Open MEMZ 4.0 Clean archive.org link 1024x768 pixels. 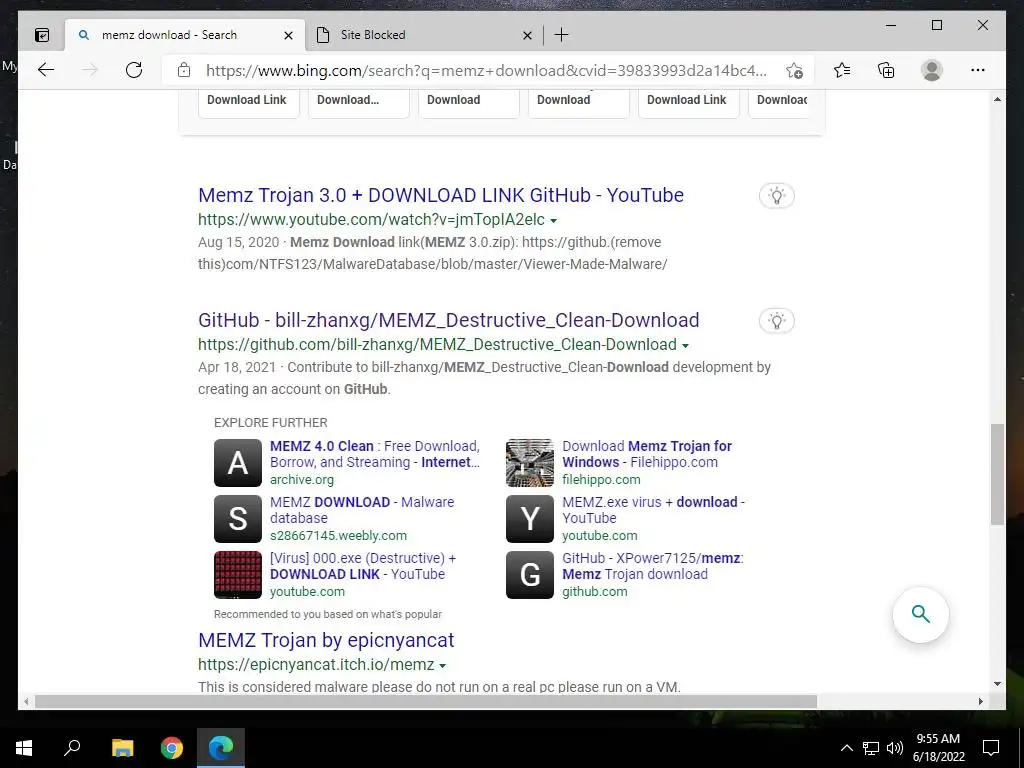coord(375,454)
